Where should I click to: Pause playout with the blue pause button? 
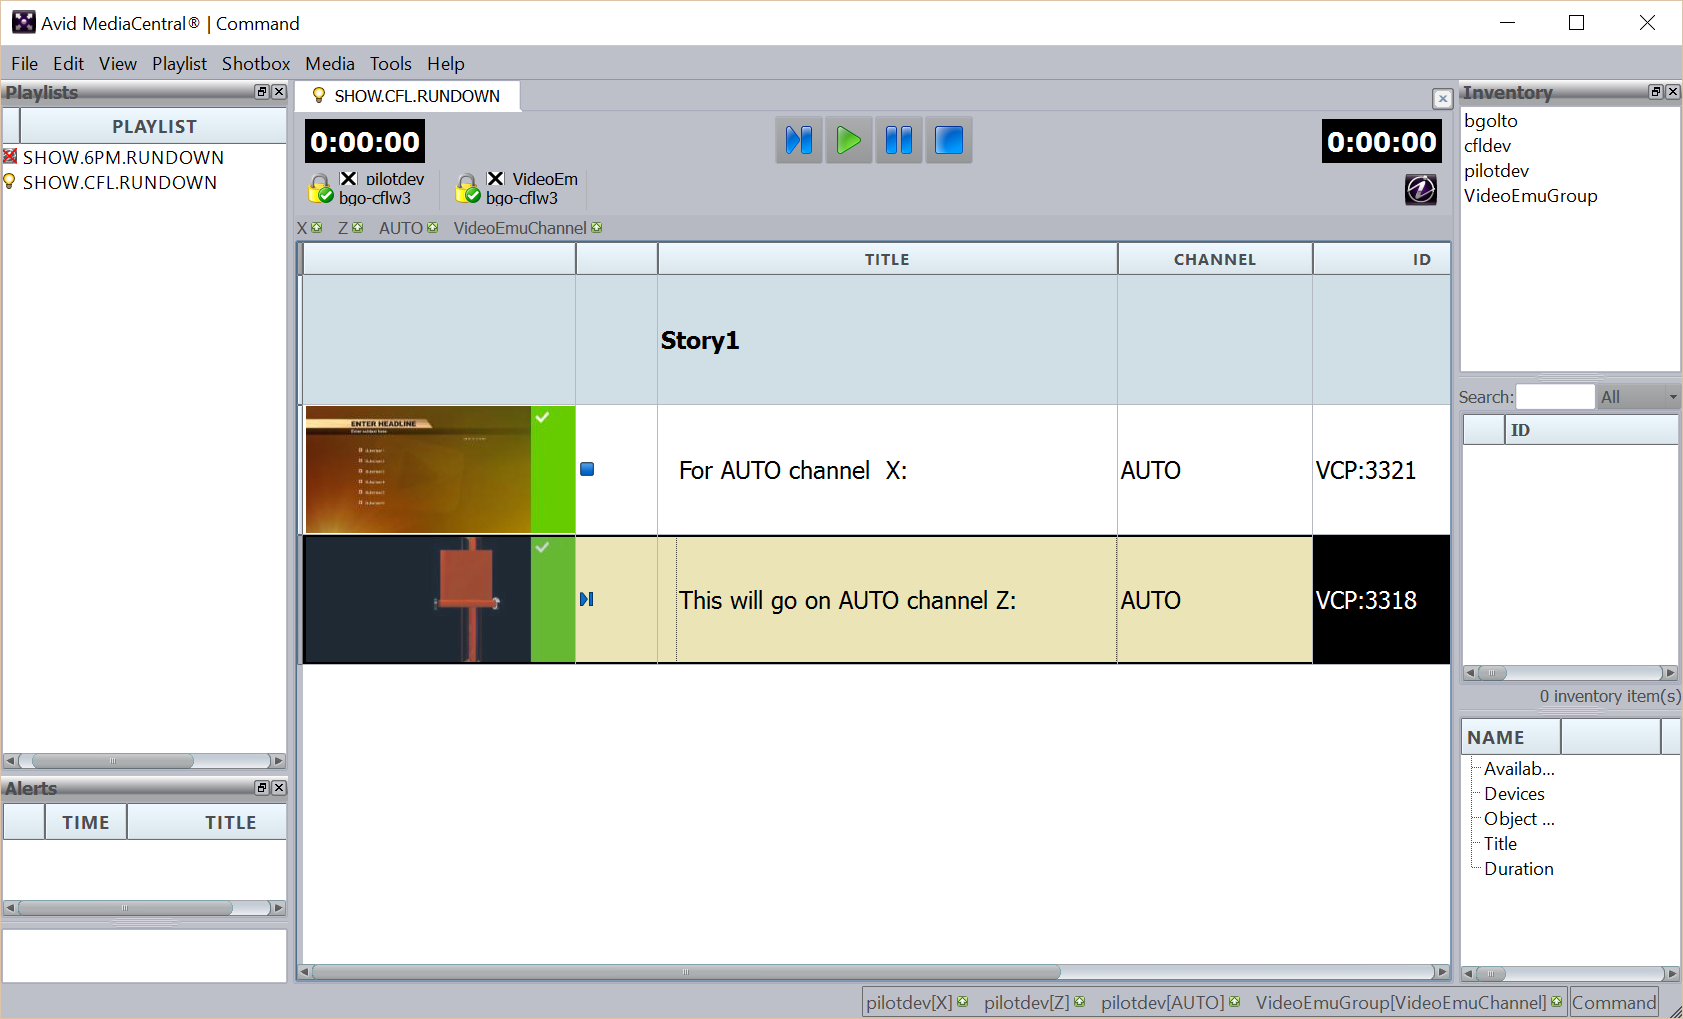tap(899, 140)
